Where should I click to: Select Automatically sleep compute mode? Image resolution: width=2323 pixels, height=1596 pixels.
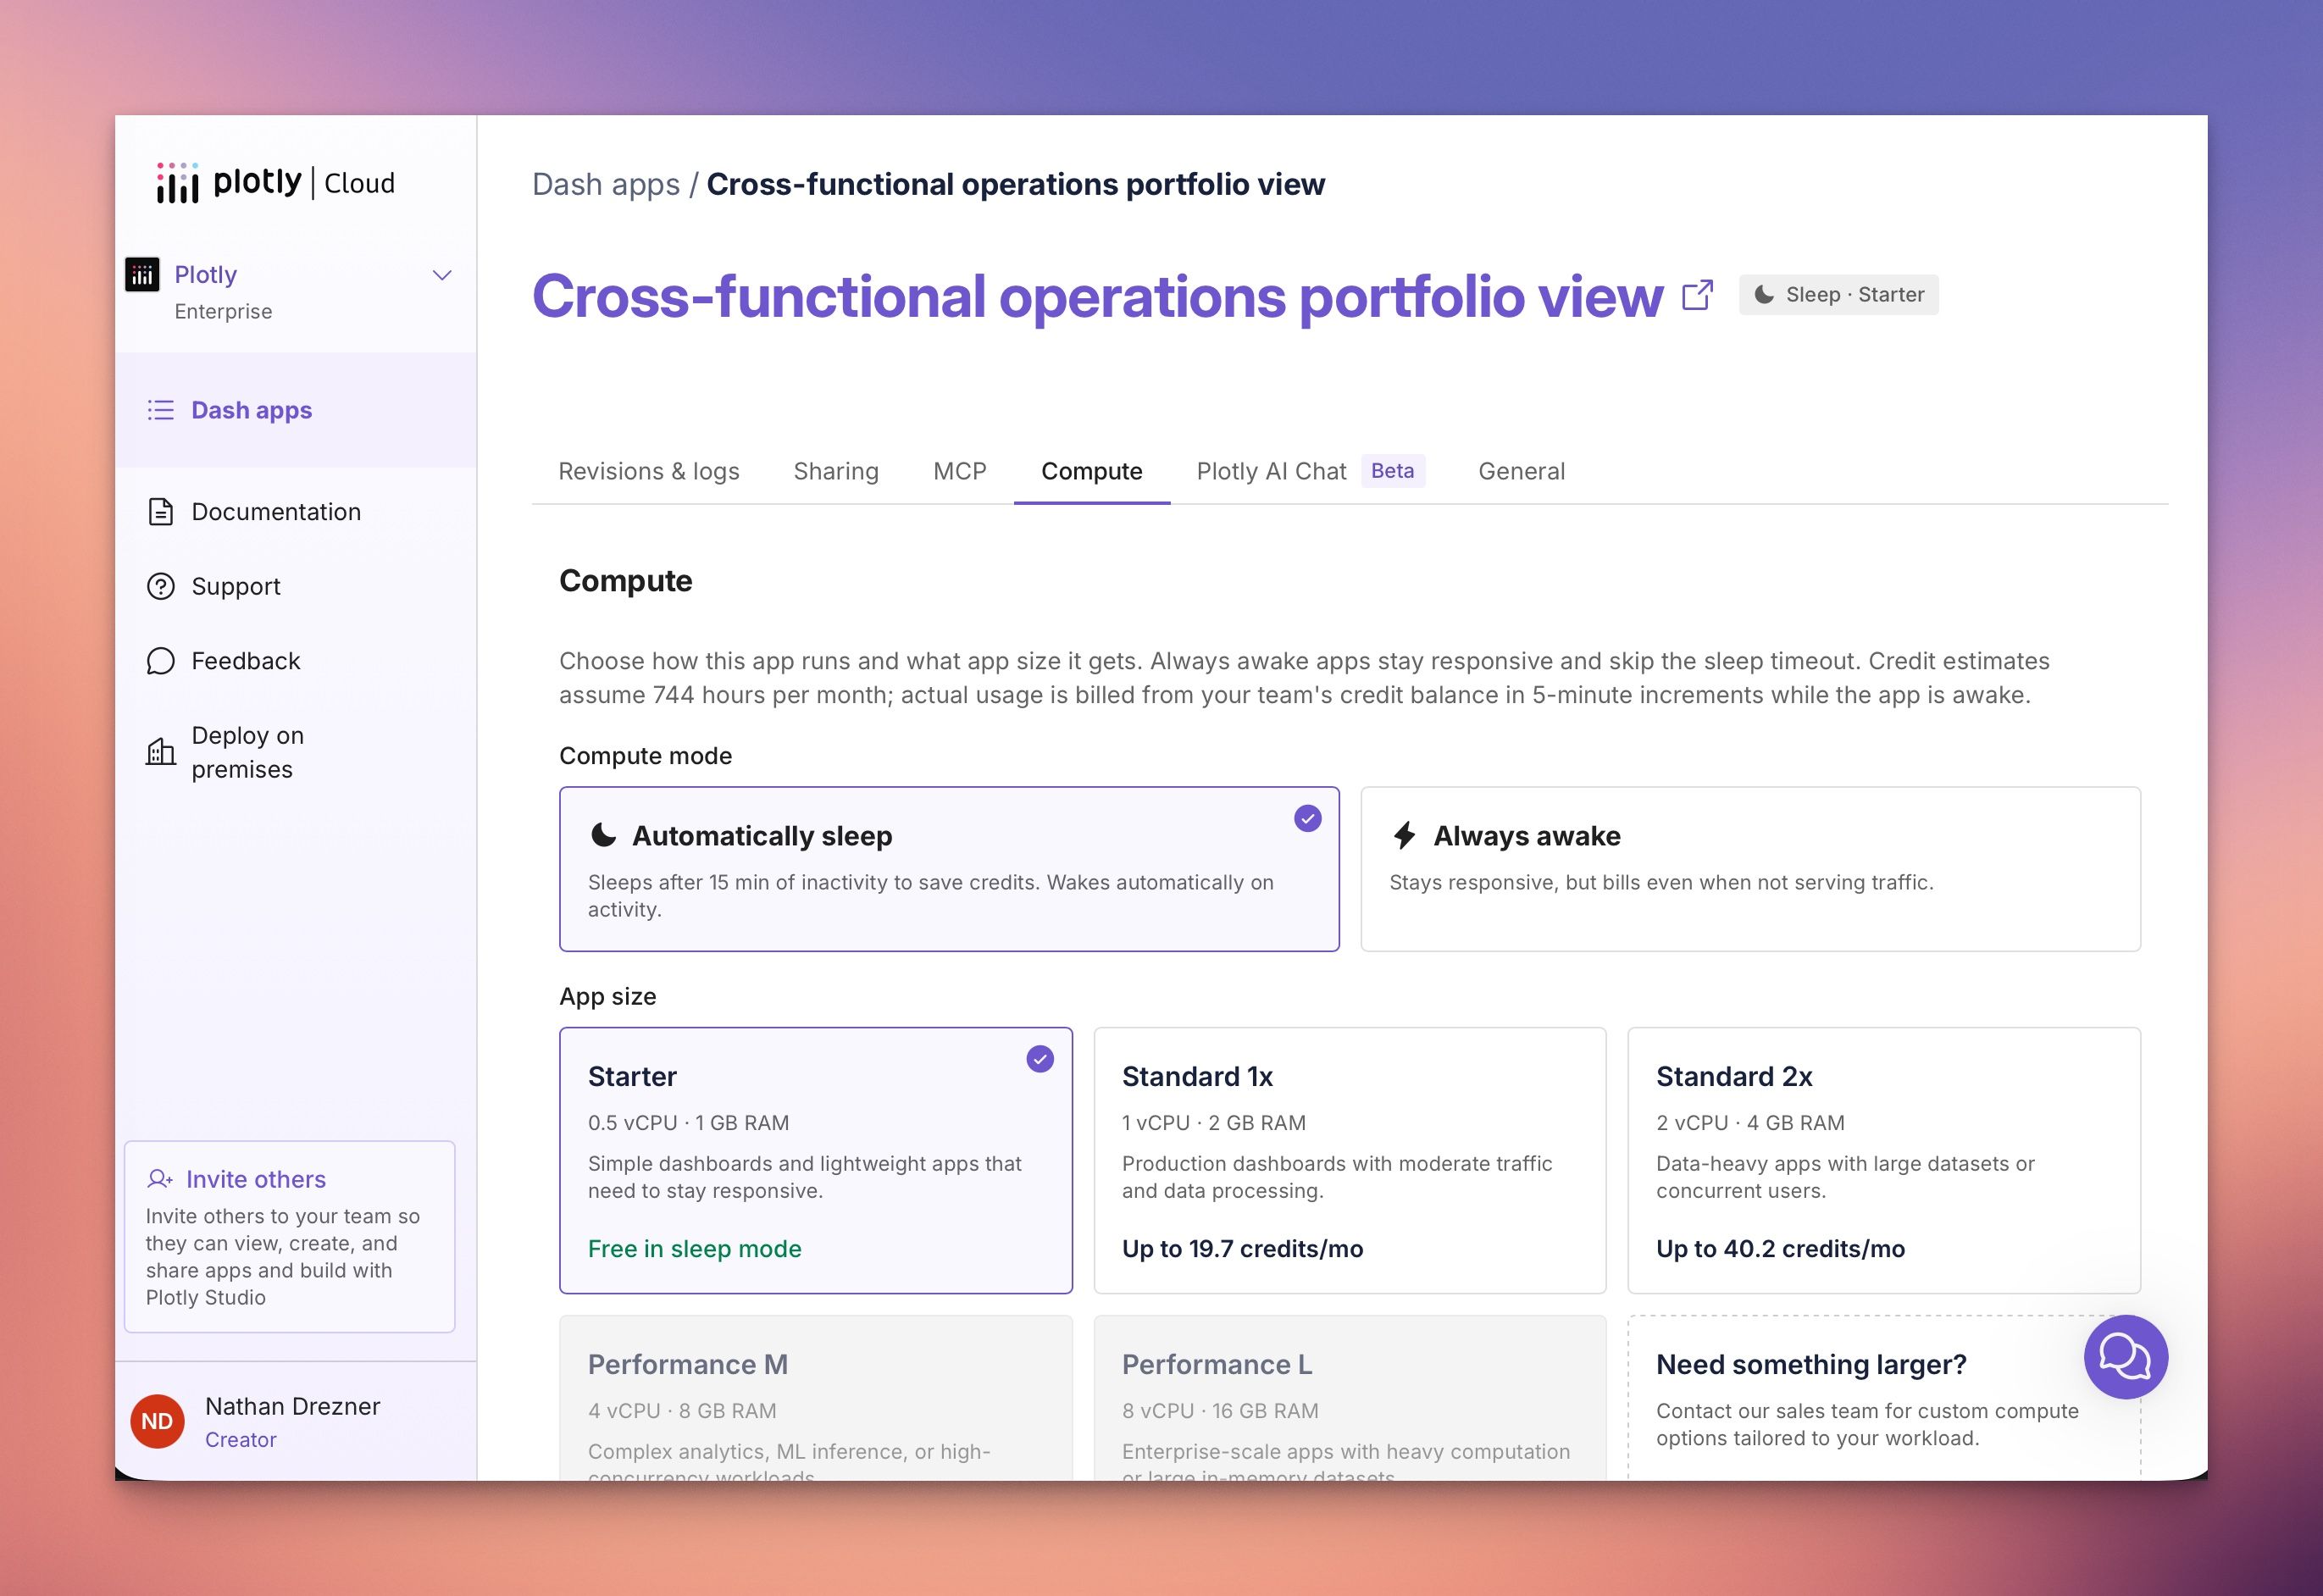949,869
